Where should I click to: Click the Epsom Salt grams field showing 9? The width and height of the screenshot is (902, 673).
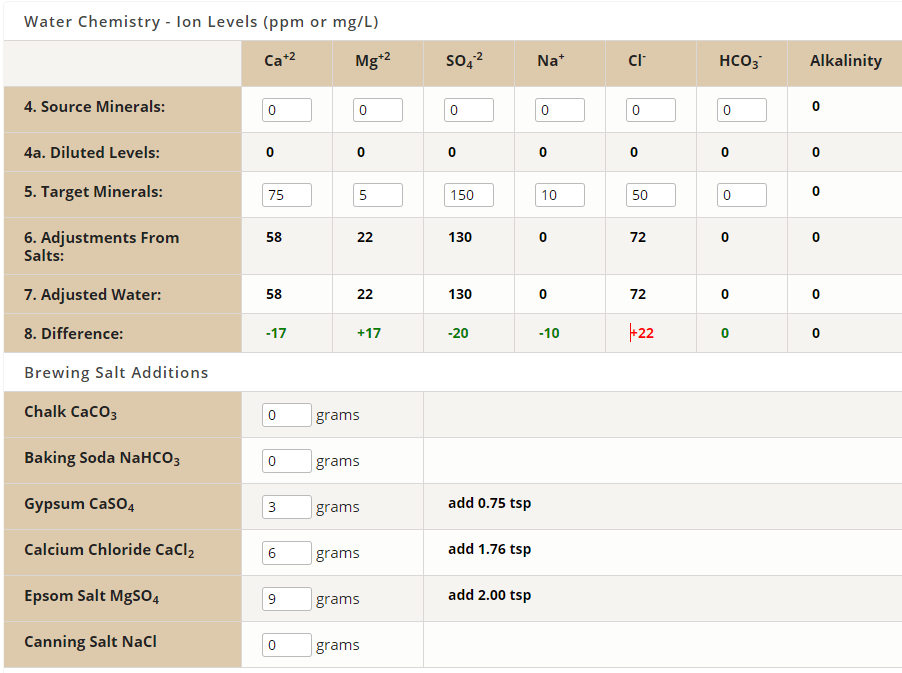(287, 598)
